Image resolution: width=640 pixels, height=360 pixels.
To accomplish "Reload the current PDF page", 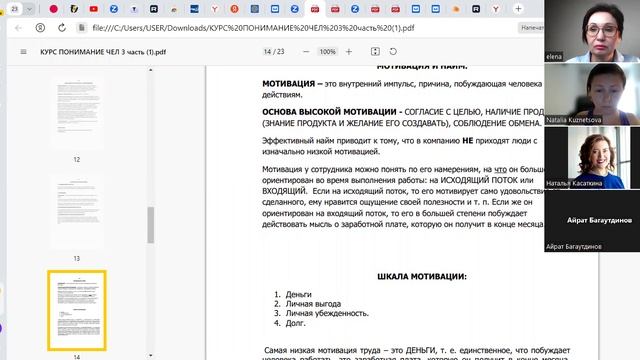I will [62, 28].
